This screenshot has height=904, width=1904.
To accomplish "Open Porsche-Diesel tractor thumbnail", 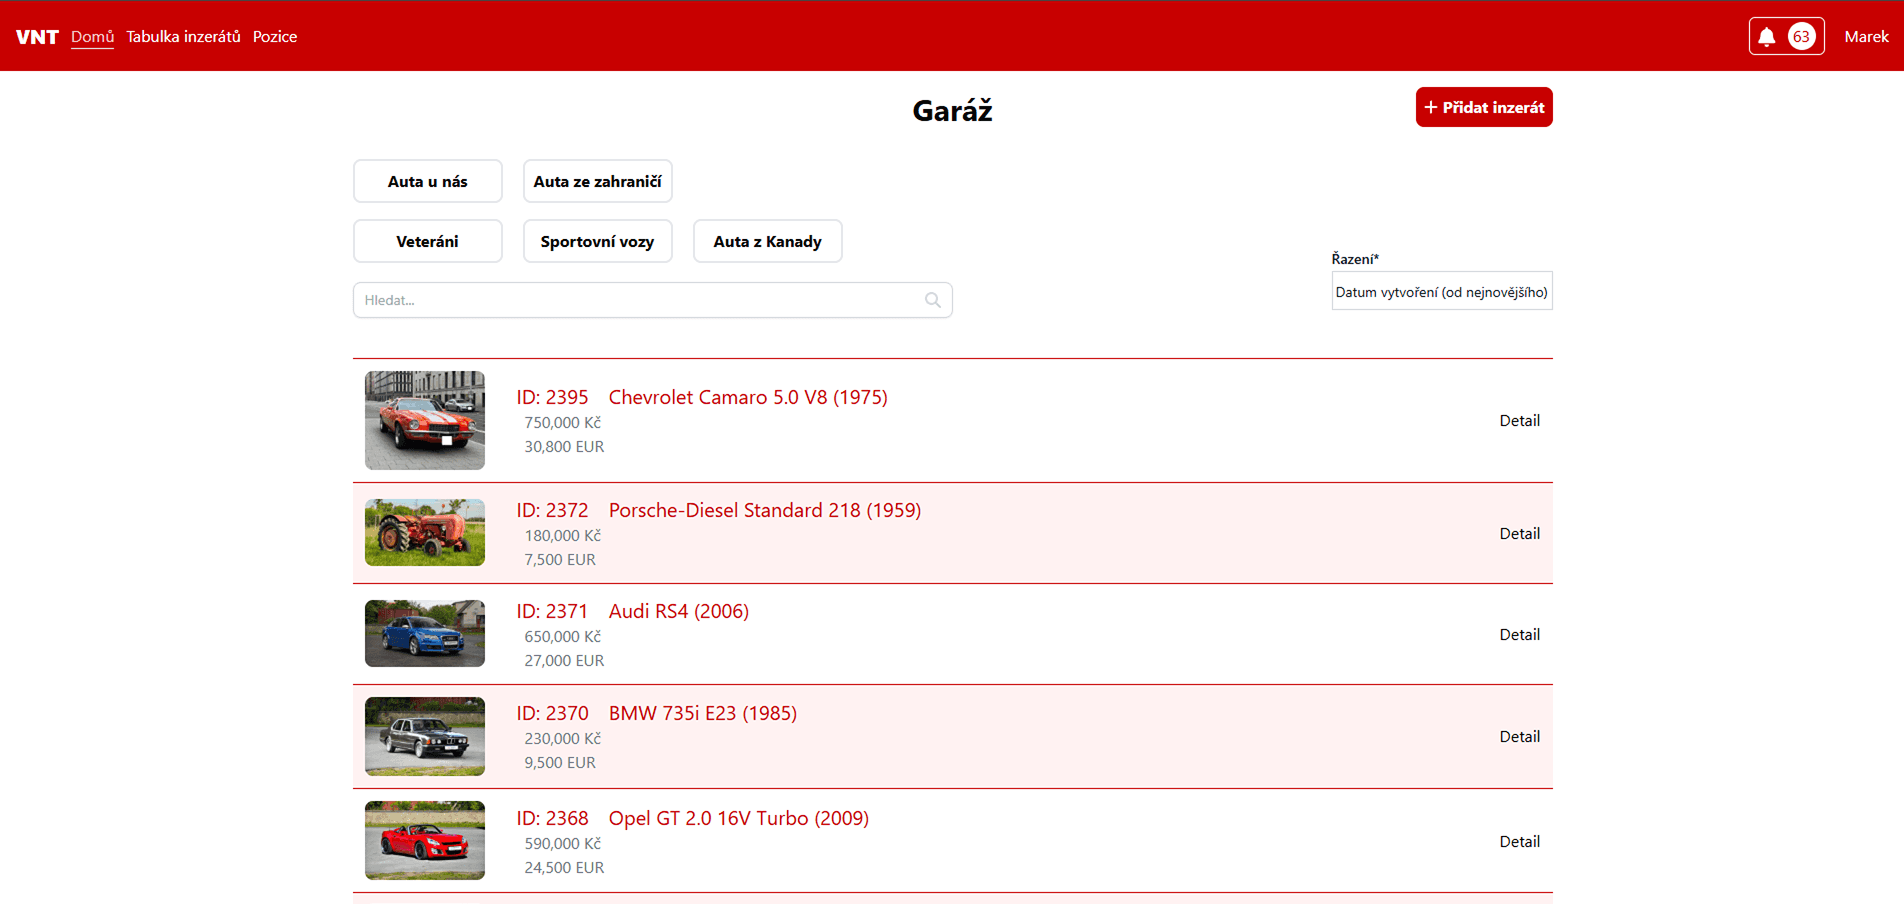I will [425, 533].
